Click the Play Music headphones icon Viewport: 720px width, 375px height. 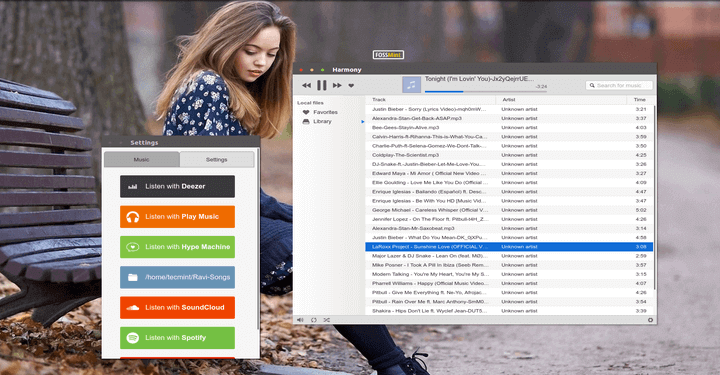pos(133,217)
